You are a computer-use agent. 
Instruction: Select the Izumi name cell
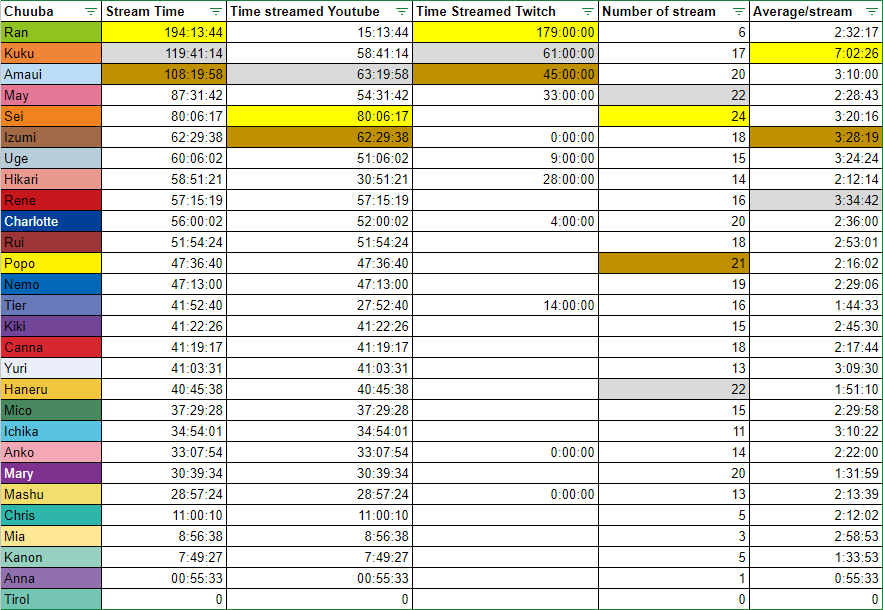coord(51,137)
